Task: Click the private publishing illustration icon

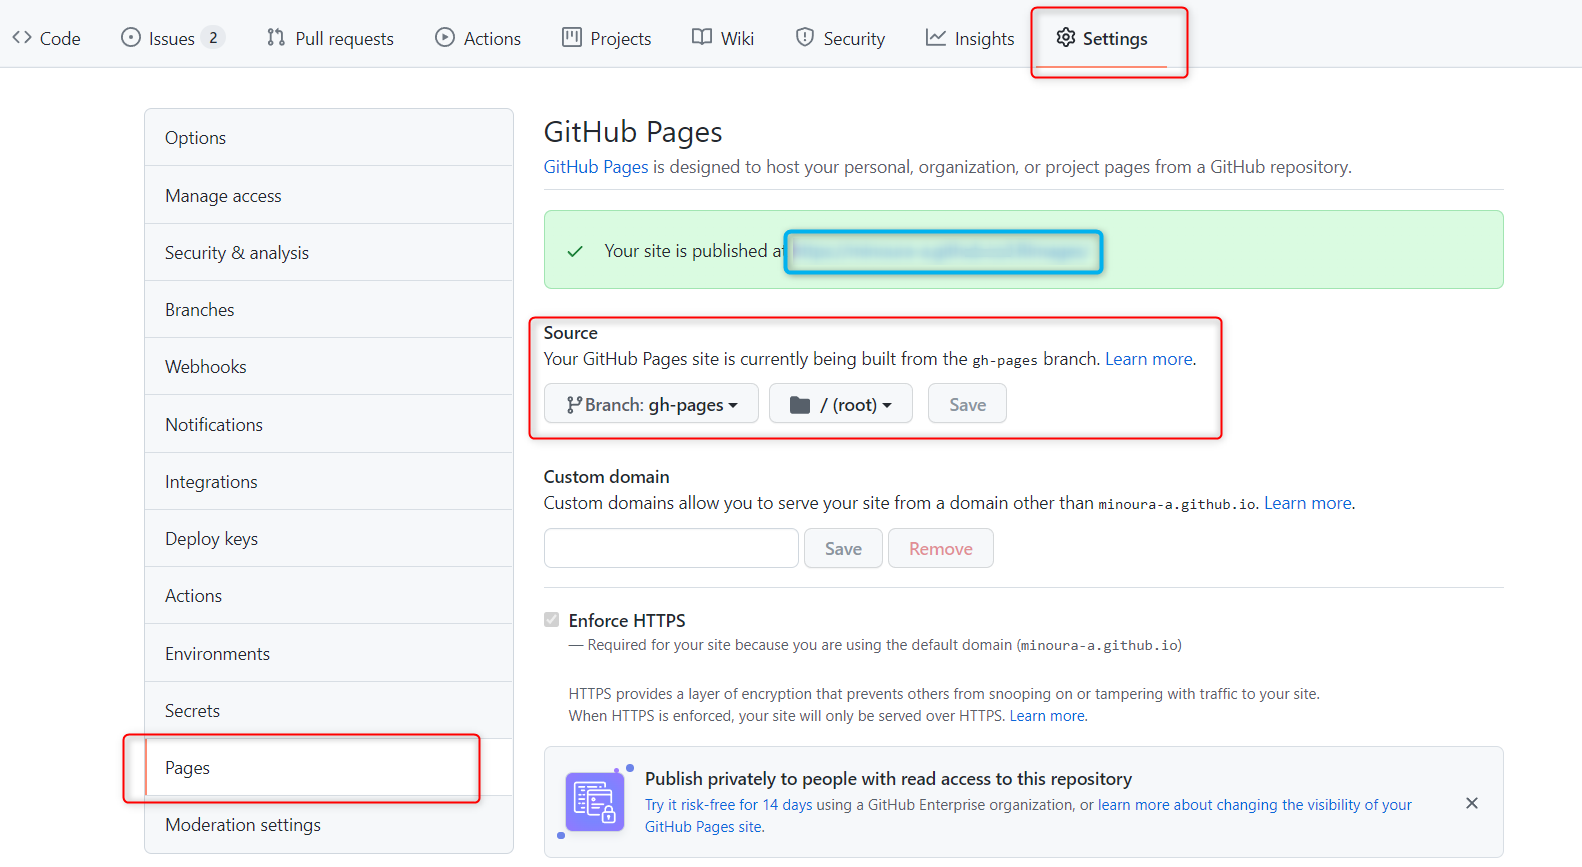Action: click(595, 802)
